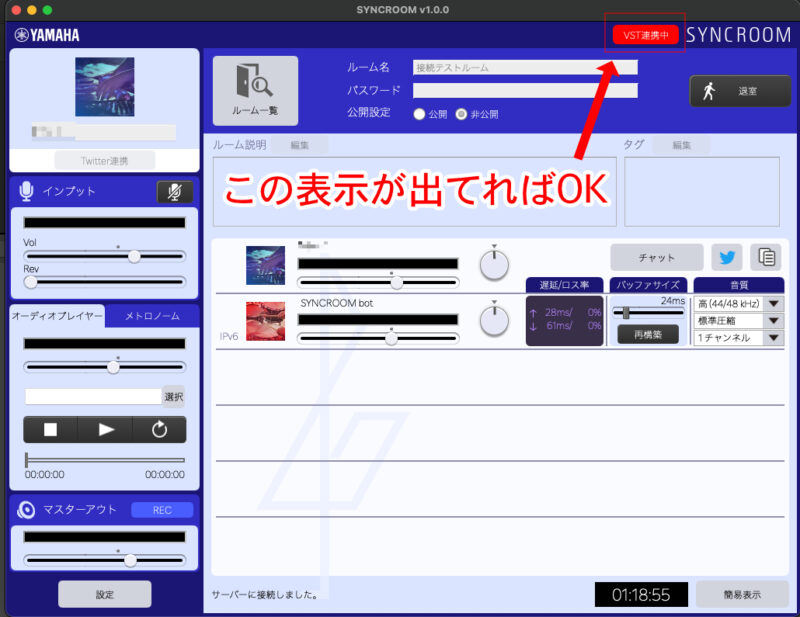Screen dimensions: 800x617
Task: Open the Twitter share button next to チャット
Action: click(727, 257)
